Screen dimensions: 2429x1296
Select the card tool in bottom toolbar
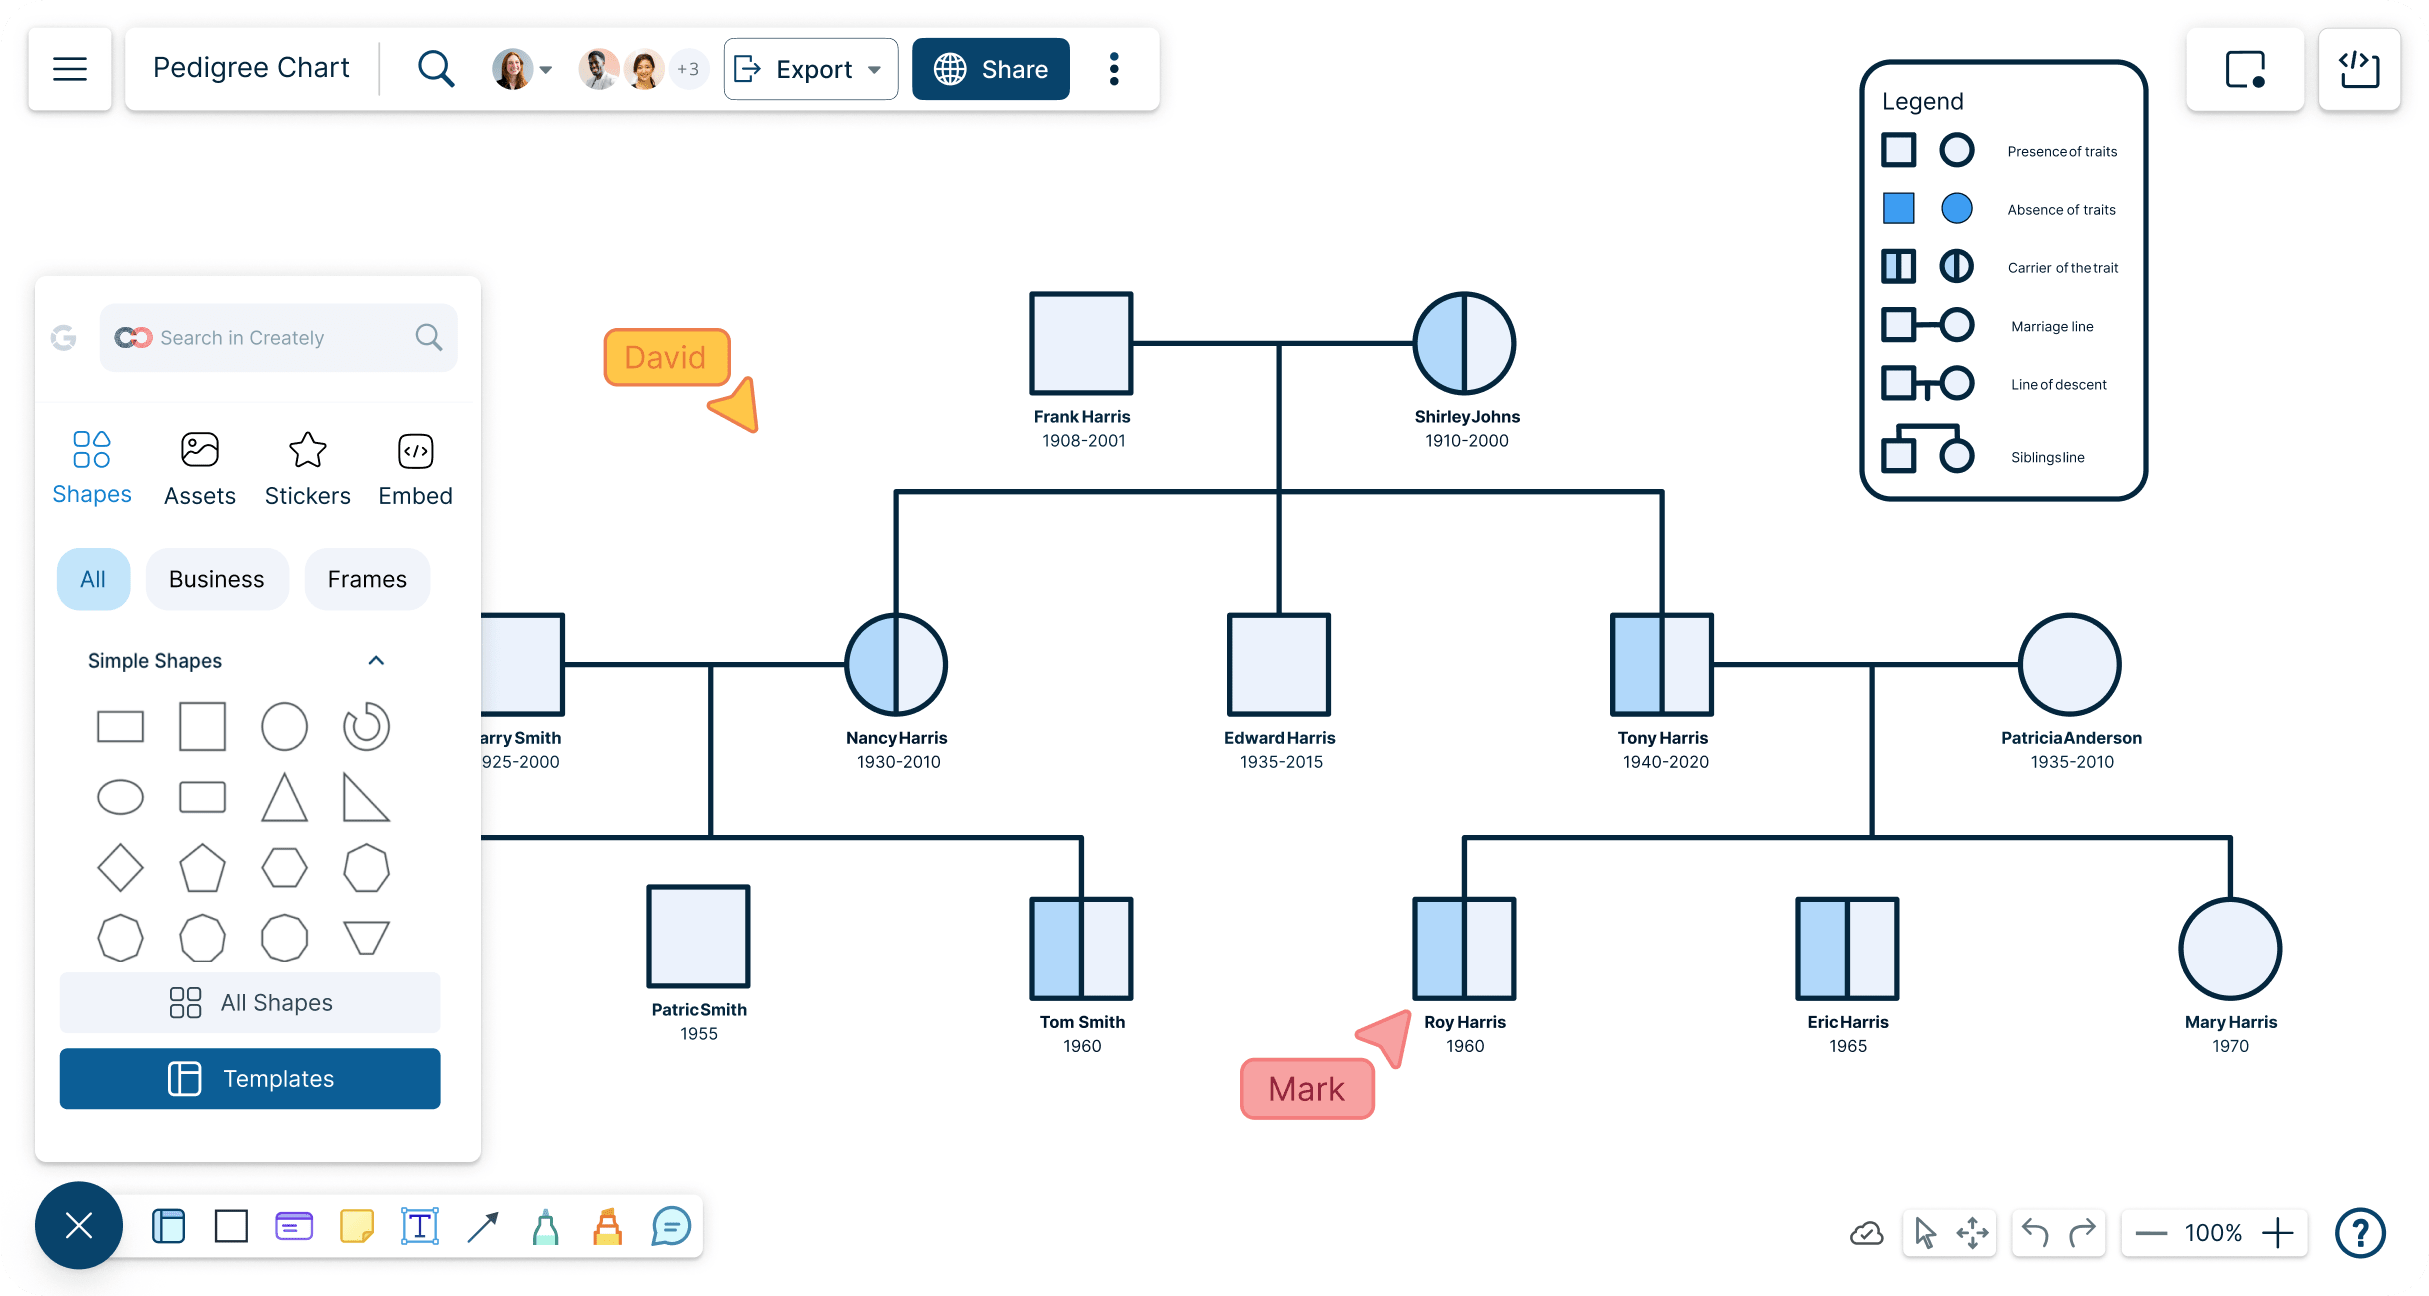[x=294, y=1226]
